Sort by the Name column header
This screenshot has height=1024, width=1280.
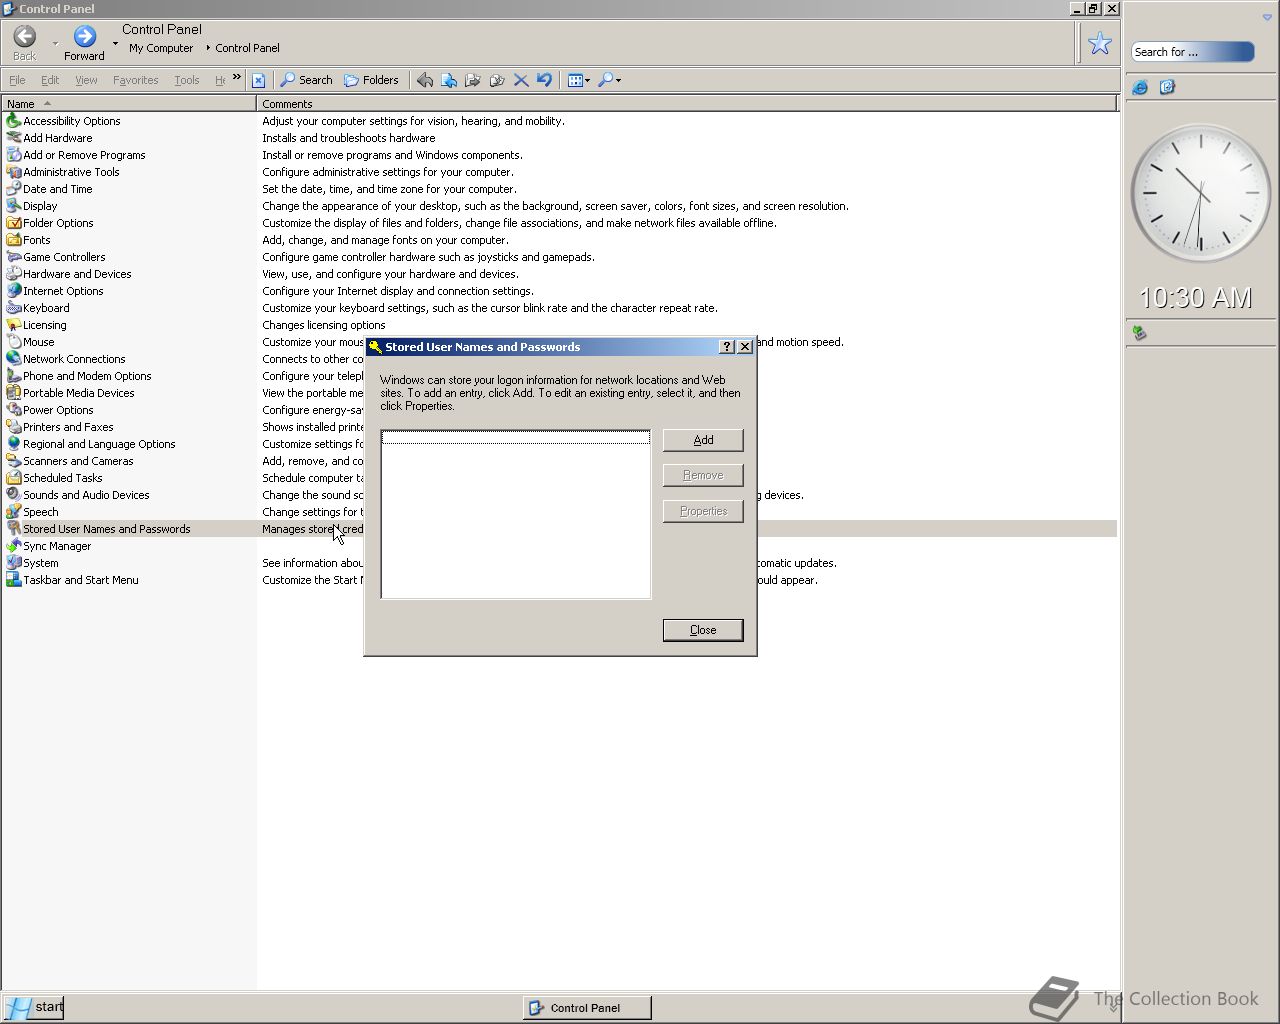coord(128,103)
